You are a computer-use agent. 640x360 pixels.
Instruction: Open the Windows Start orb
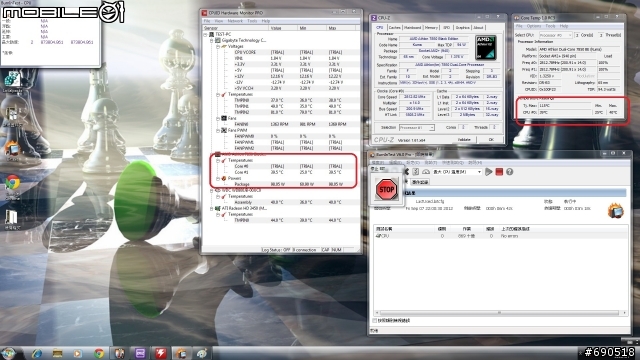[x=9, y=353]
